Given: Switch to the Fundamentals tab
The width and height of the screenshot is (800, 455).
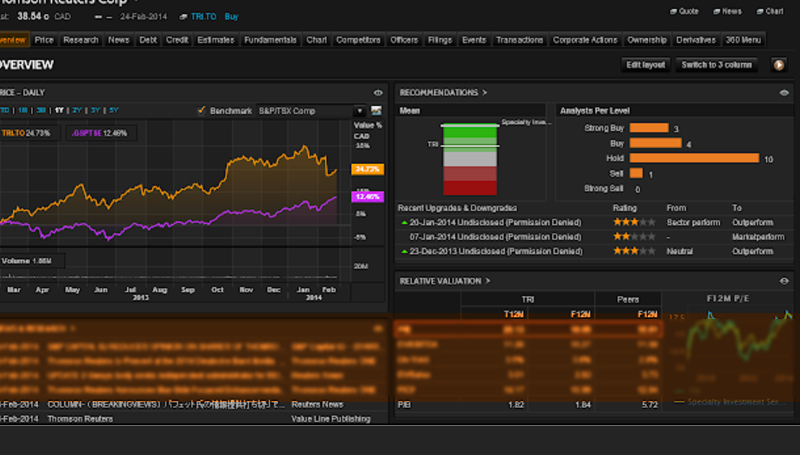Looking at the screenshot, I should click(270, 40).
